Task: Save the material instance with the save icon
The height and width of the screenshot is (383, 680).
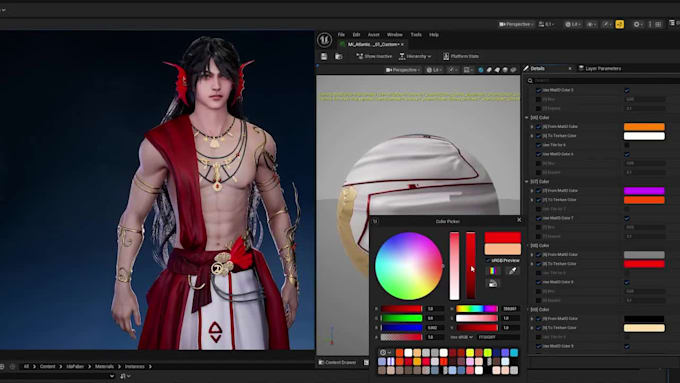Action: click(324, 56)
